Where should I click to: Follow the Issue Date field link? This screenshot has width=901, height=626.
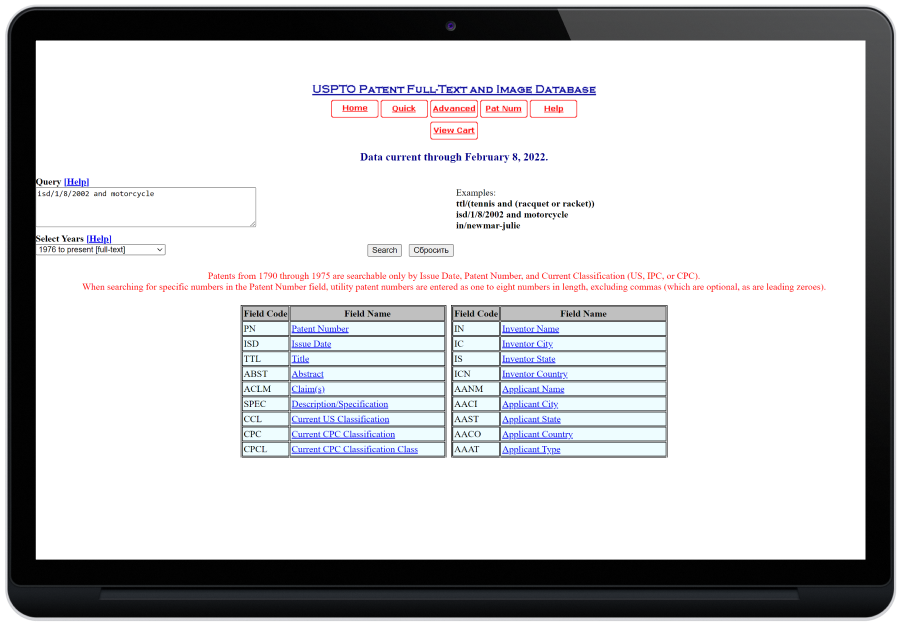pyautogui.click(x=311, y=344)
